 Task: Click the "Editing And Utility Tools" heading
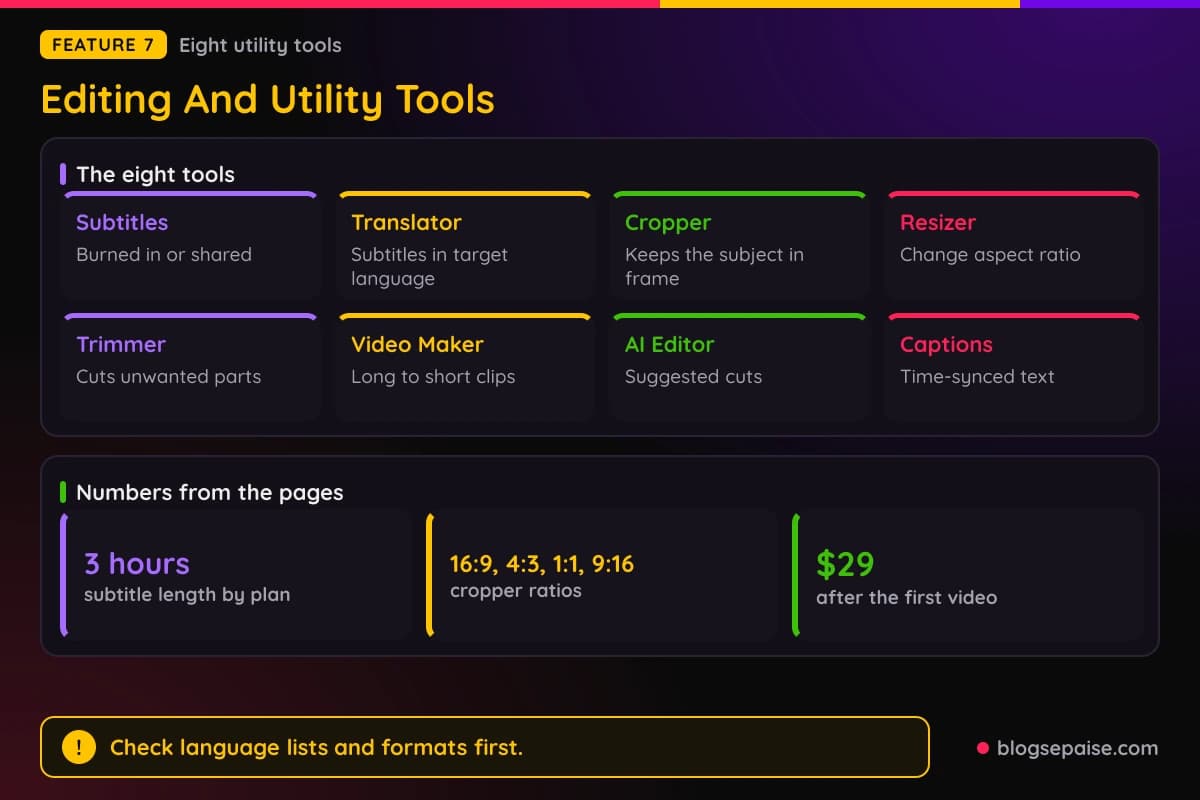click(x=268, y=99)
